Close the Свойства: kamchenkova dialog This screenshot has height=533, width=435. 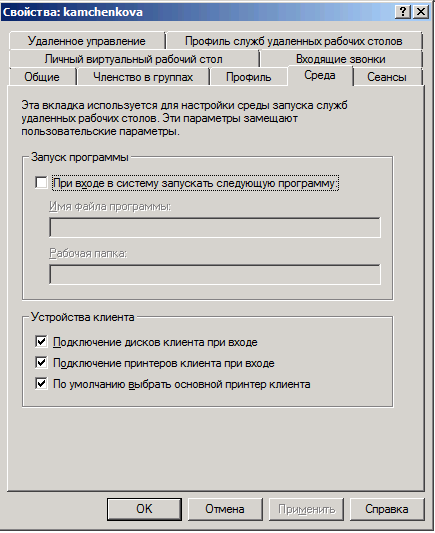pyautogui.click(x=421, y=12)
